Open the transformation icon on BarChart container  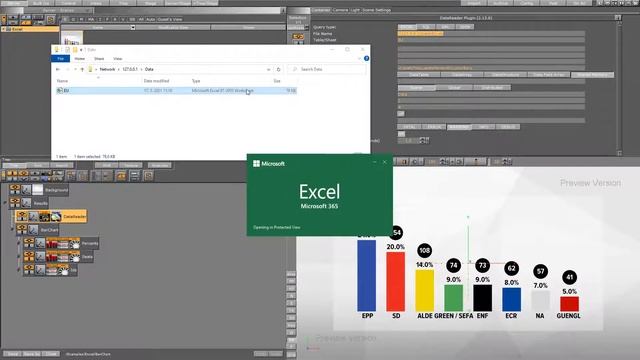pyautogui.click(x=33, y=230)
